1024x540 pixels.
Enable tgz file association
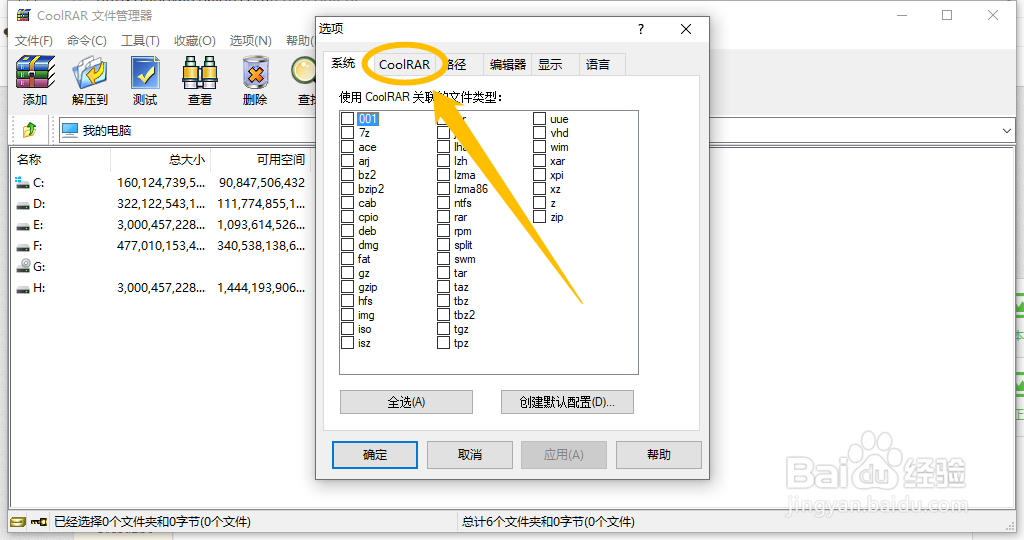[x=443, y=329]
